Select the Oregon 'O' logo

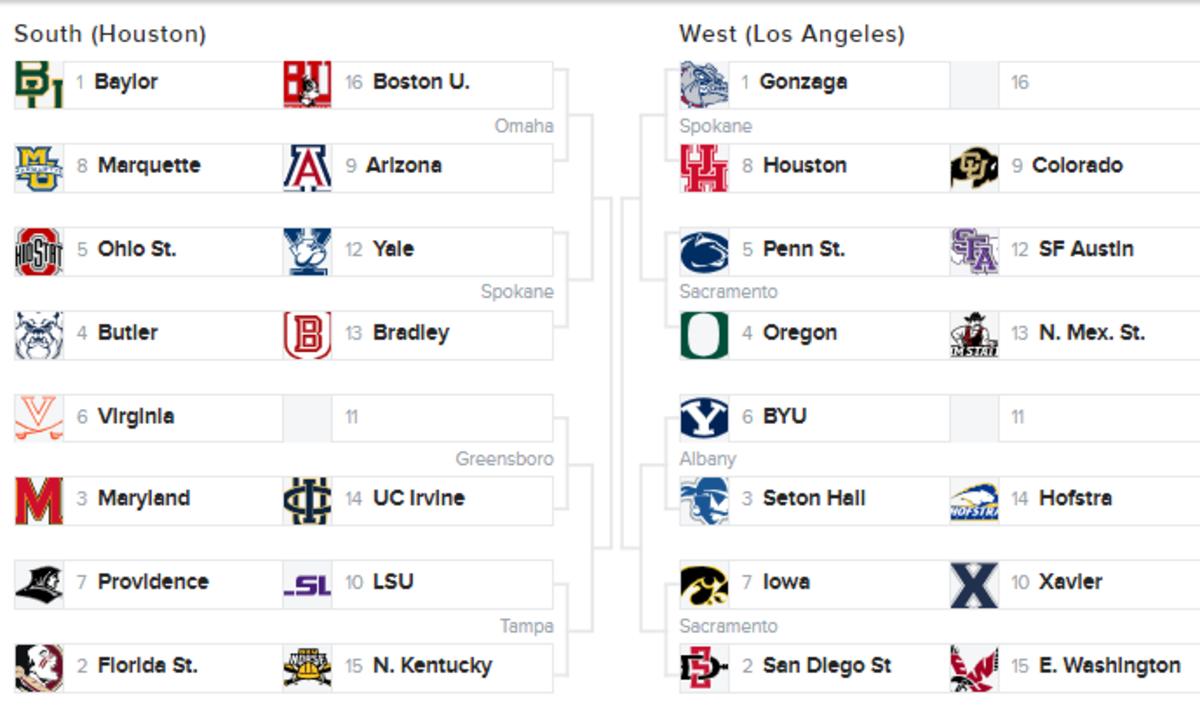click(x=704, y=335)
